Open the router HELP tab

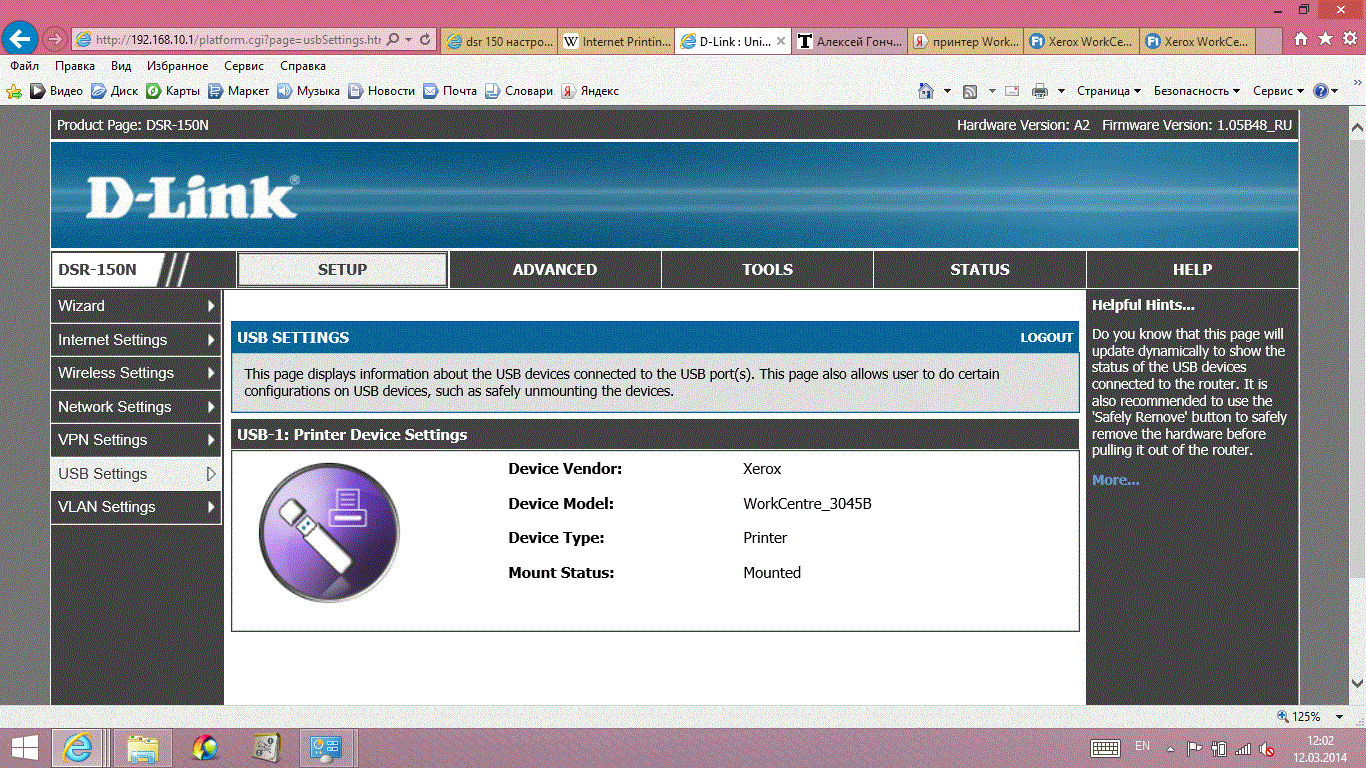click(x=1192, y=270)
